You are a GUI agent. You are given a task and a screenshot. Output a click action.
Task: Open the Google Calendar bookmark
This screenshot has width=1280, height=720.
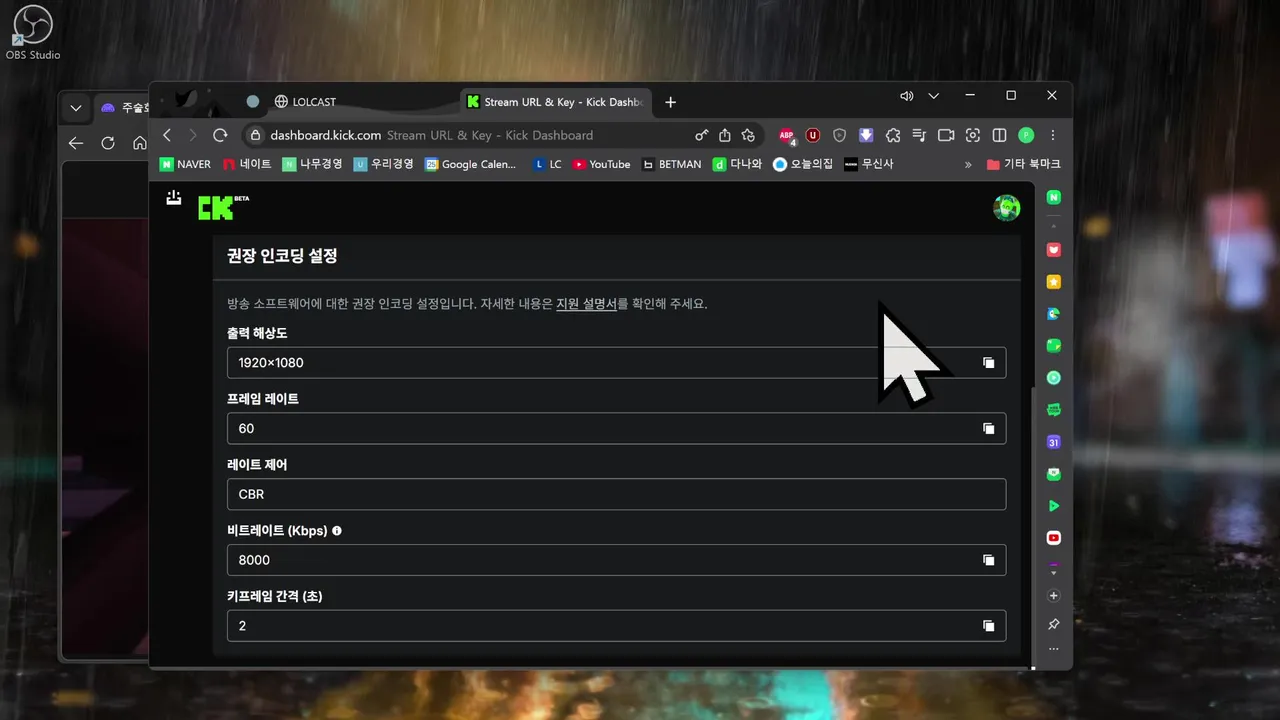coord(470,164)
